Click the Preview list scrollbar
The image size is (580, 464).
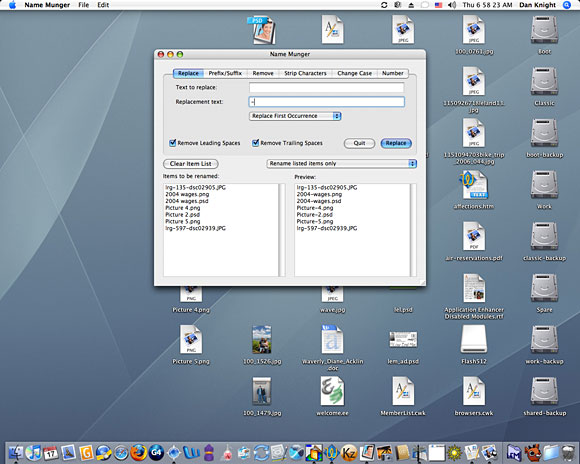tap(413, 230)
